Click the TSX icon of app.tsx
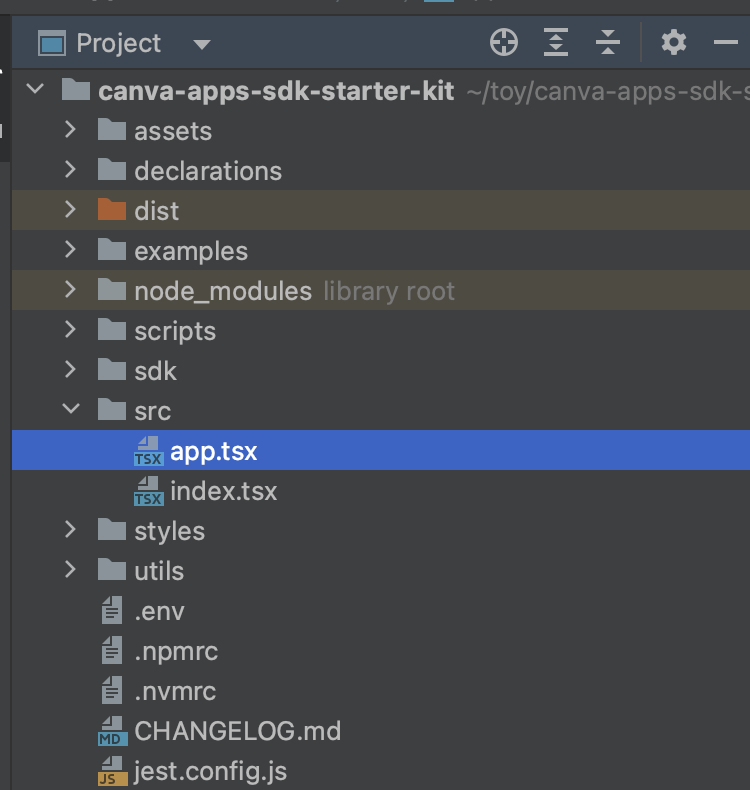The image size is (750, 790). point(149,451)
